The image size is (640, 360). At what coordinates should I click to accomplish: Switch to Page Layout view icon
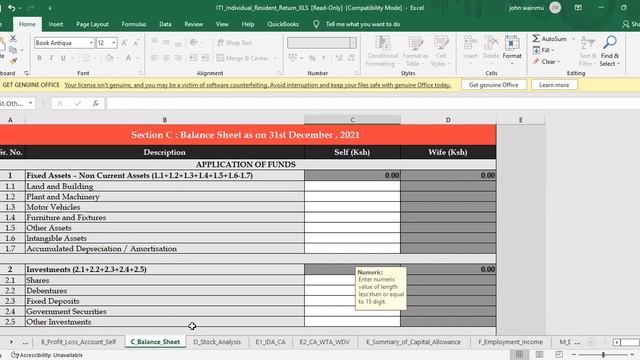pyautogui.click(x=539, y=354)
